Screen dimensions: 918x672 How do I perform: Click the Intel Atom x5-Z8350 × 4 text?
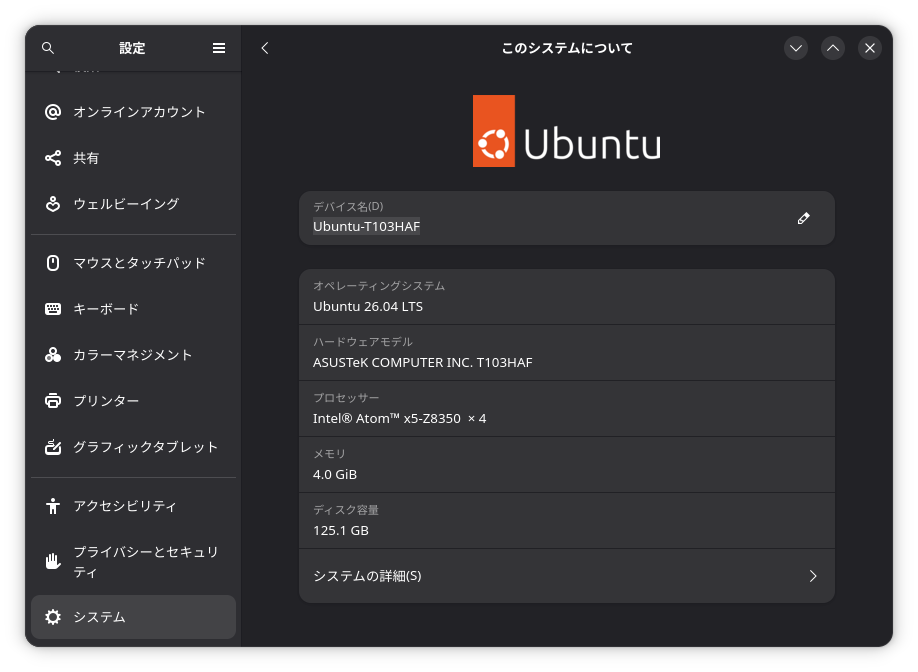coord(399,419)
